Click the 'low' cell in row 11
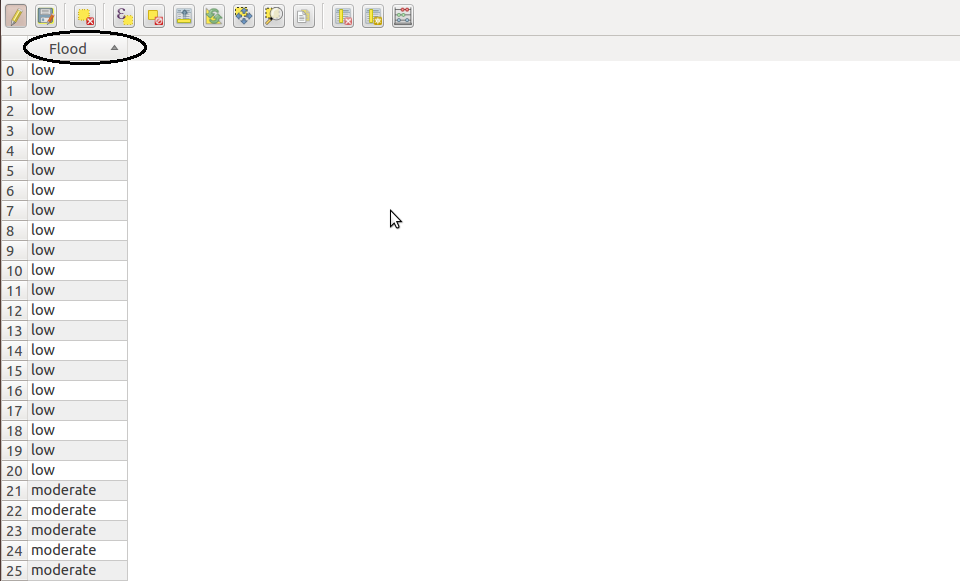This screenshot has height=581, width=960. [78, 290]
